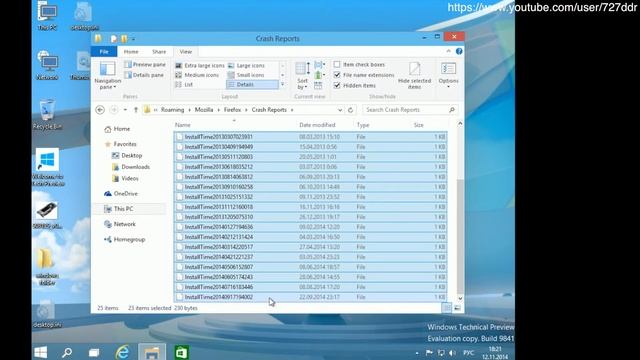640x360 pixels.
Task: Refresh the Crash Reports folder
Action: [x=350, y=110]
